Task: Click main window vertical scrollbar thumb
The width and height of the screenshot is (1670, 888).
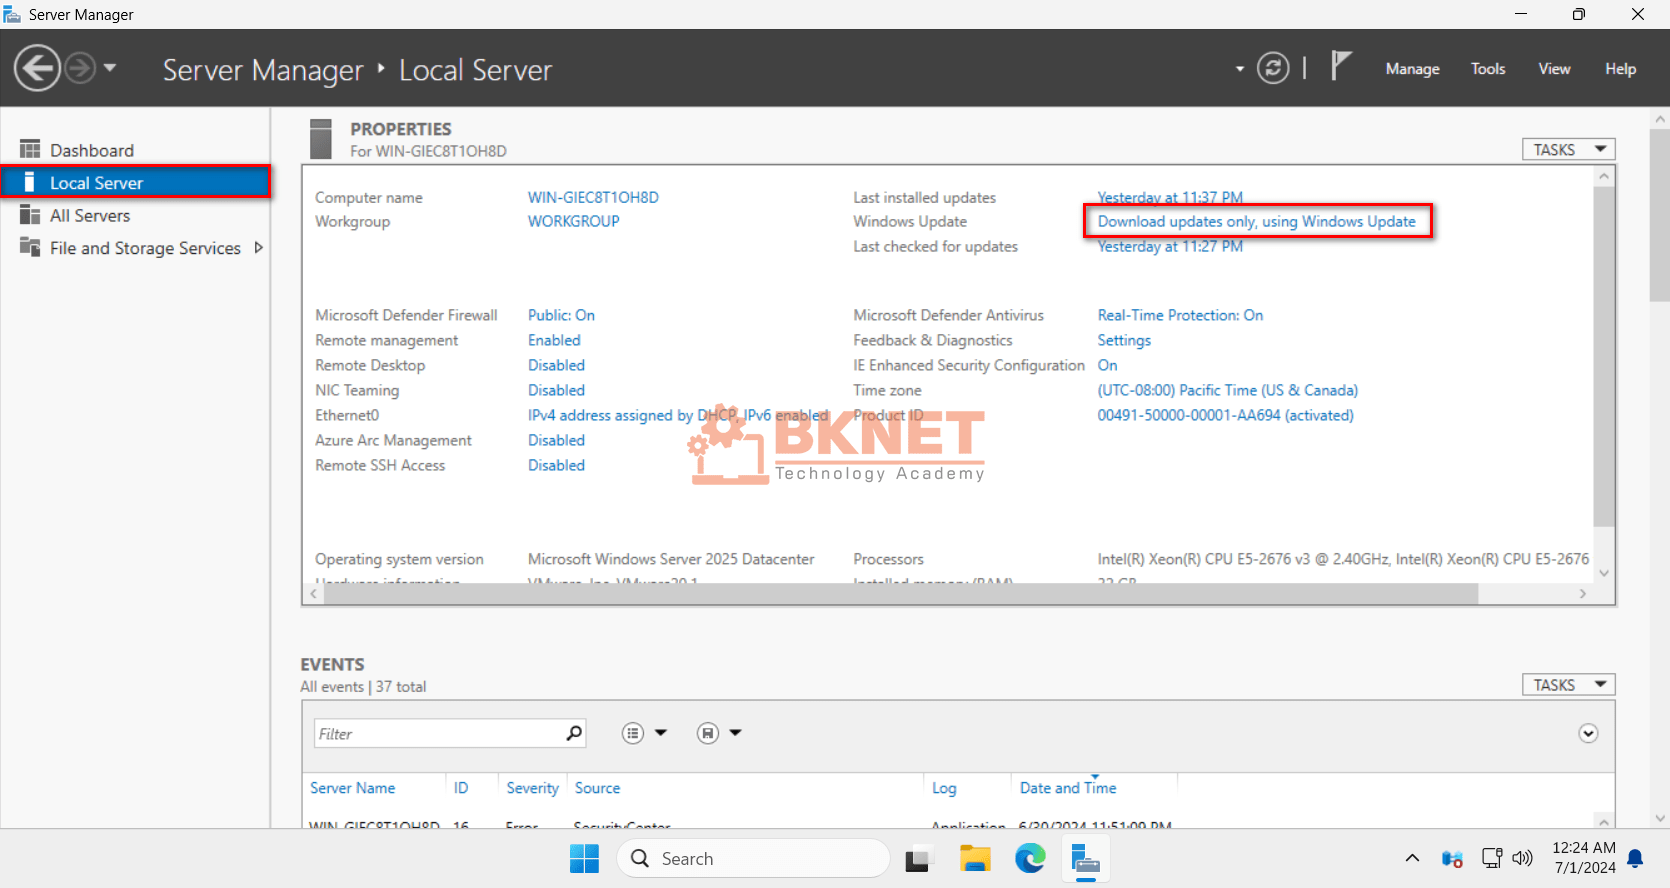Action: click(1660, 215)
